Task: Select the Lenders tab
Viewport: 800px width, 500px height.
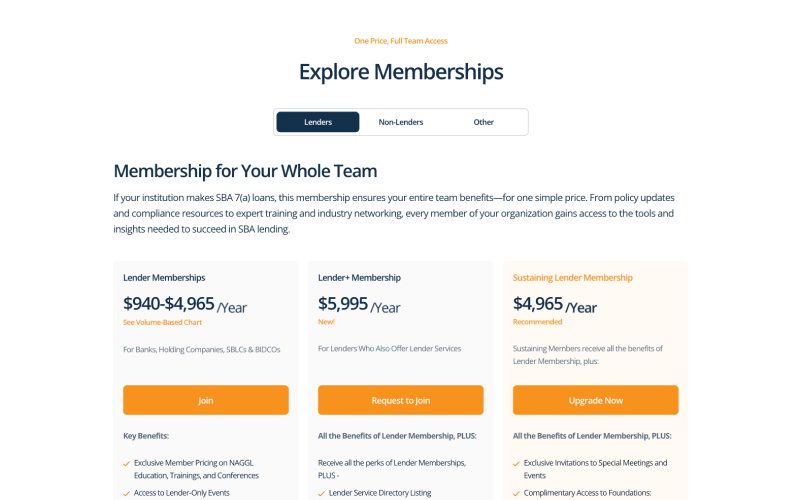Action: click(x=318, y=122)
